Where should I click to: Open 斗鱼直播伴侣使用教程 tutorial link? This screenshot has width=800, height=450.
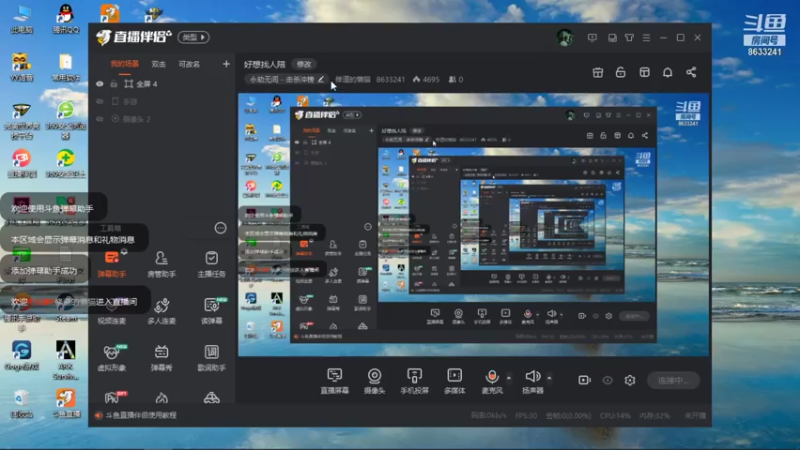click(x=141, y=415)
